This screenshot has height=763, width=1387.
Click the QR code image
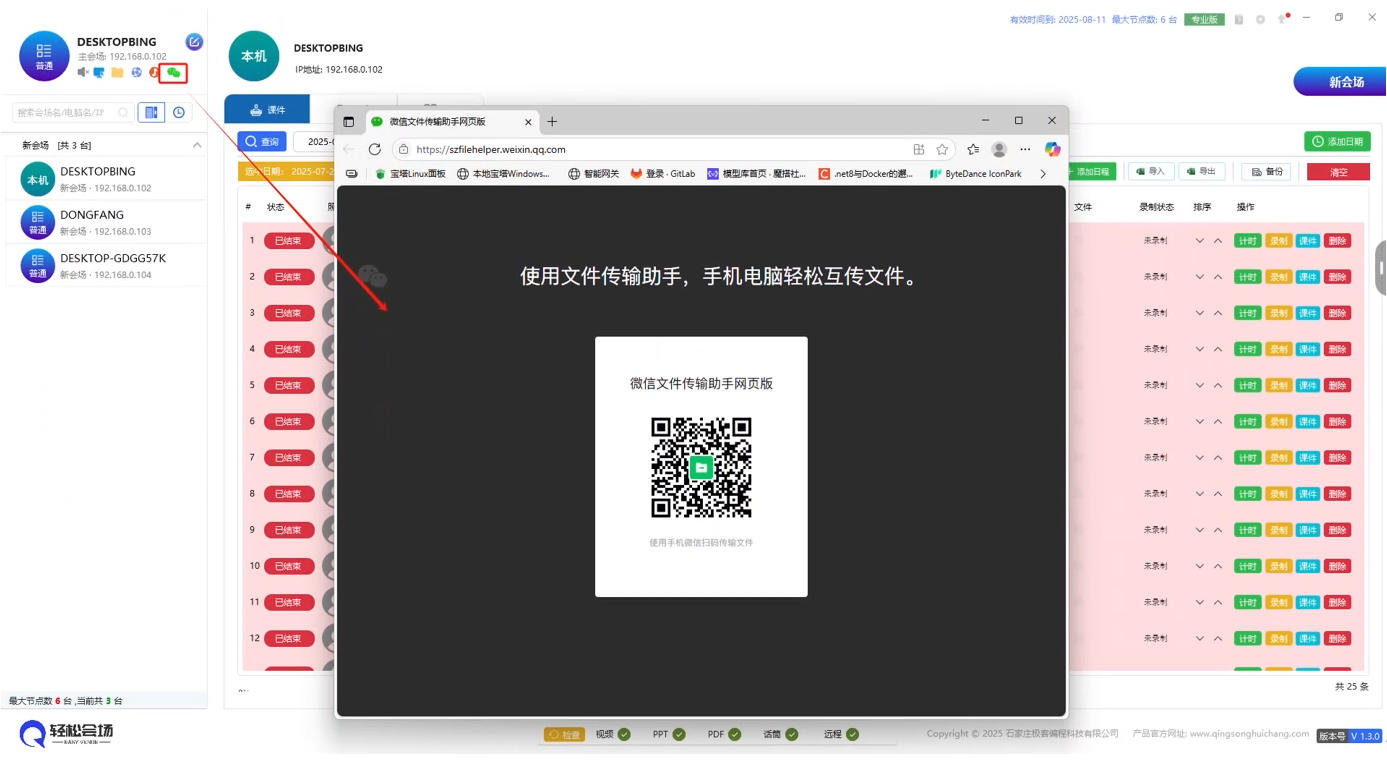tap(701, 467)
